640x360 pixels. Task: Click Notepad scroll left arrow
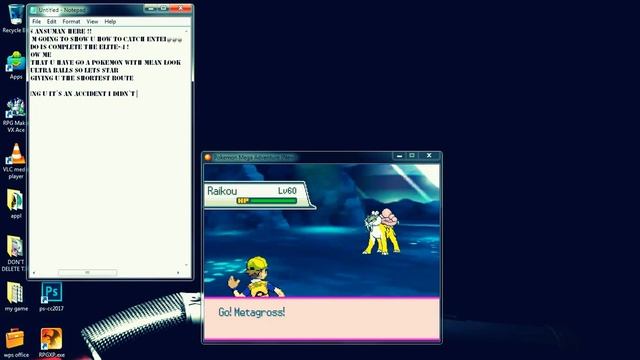tap(34, 272)
